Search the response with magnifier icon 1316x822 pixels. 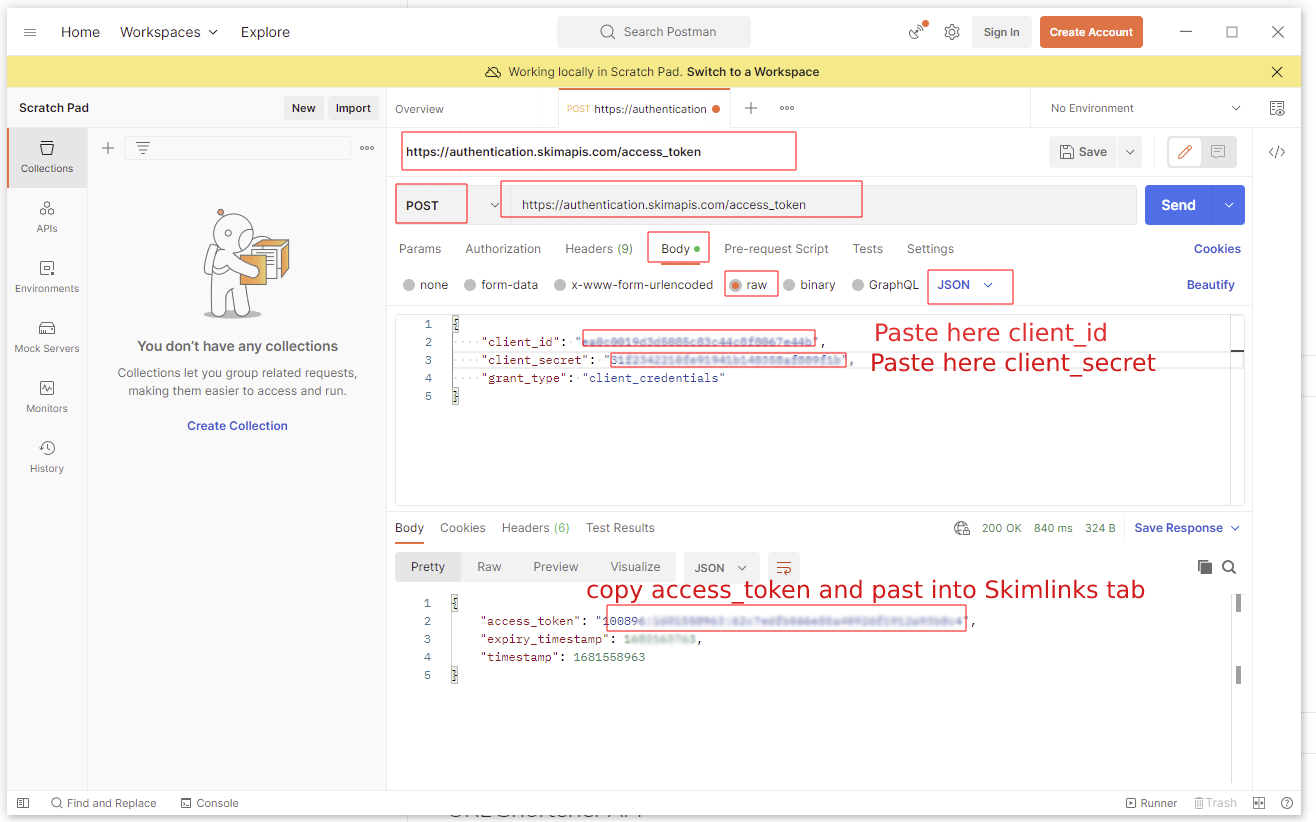1229,567
